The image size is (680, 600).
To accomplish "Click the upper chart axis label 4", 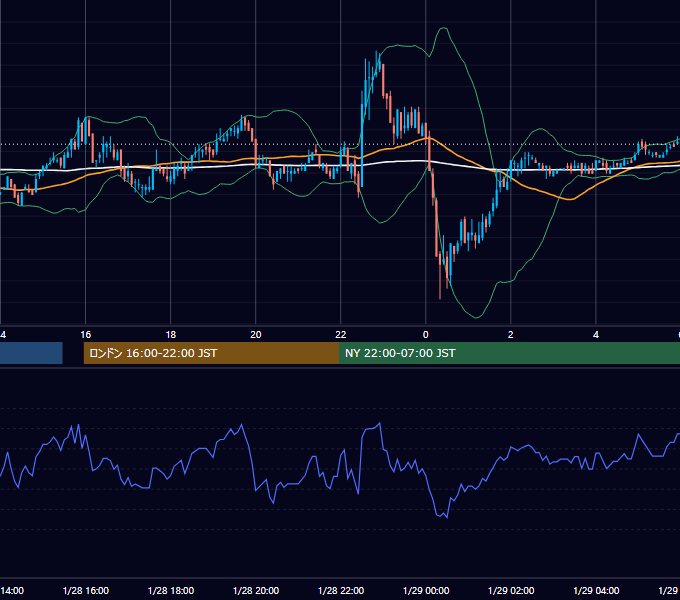I will [595, 335].
